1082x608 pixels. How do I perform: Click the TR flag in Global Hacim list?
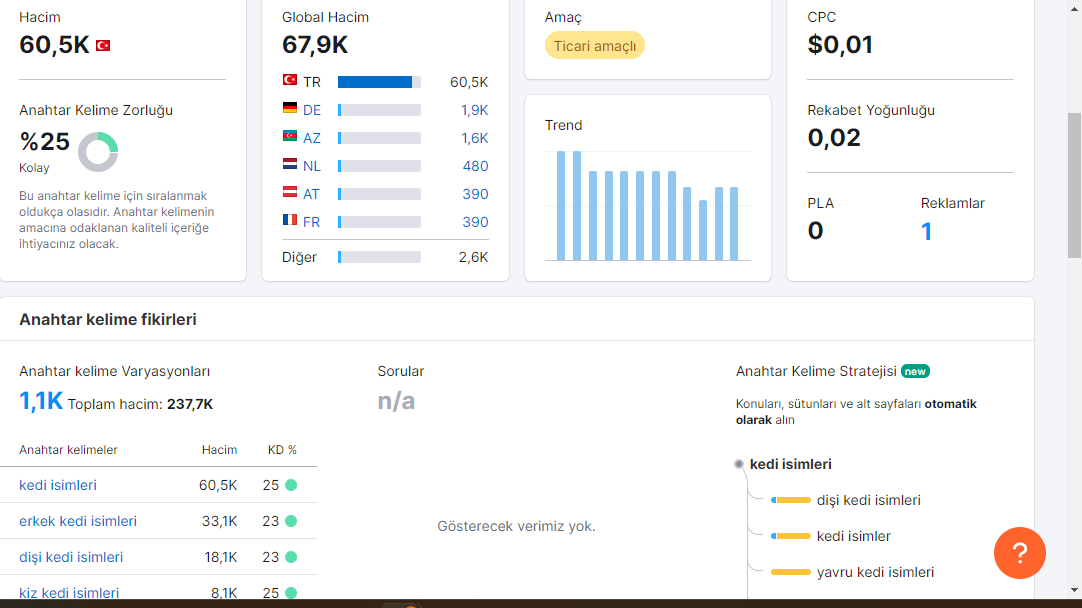tap(290, 80)
